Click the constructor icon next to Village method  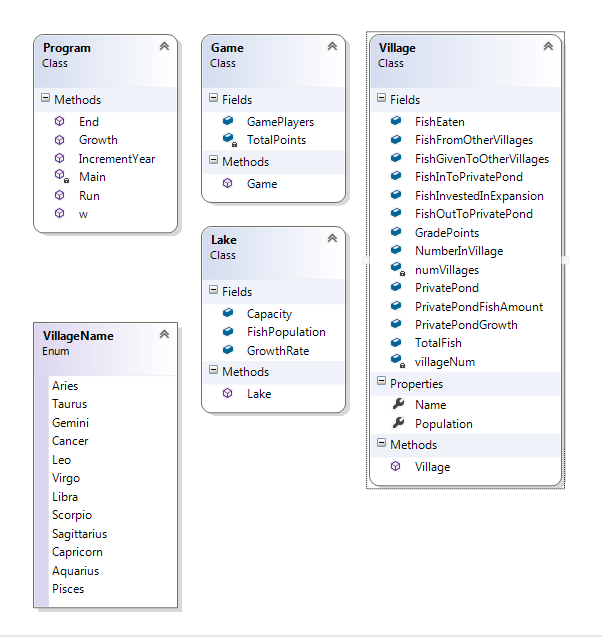pyautogui.click(x=396, y=467)
